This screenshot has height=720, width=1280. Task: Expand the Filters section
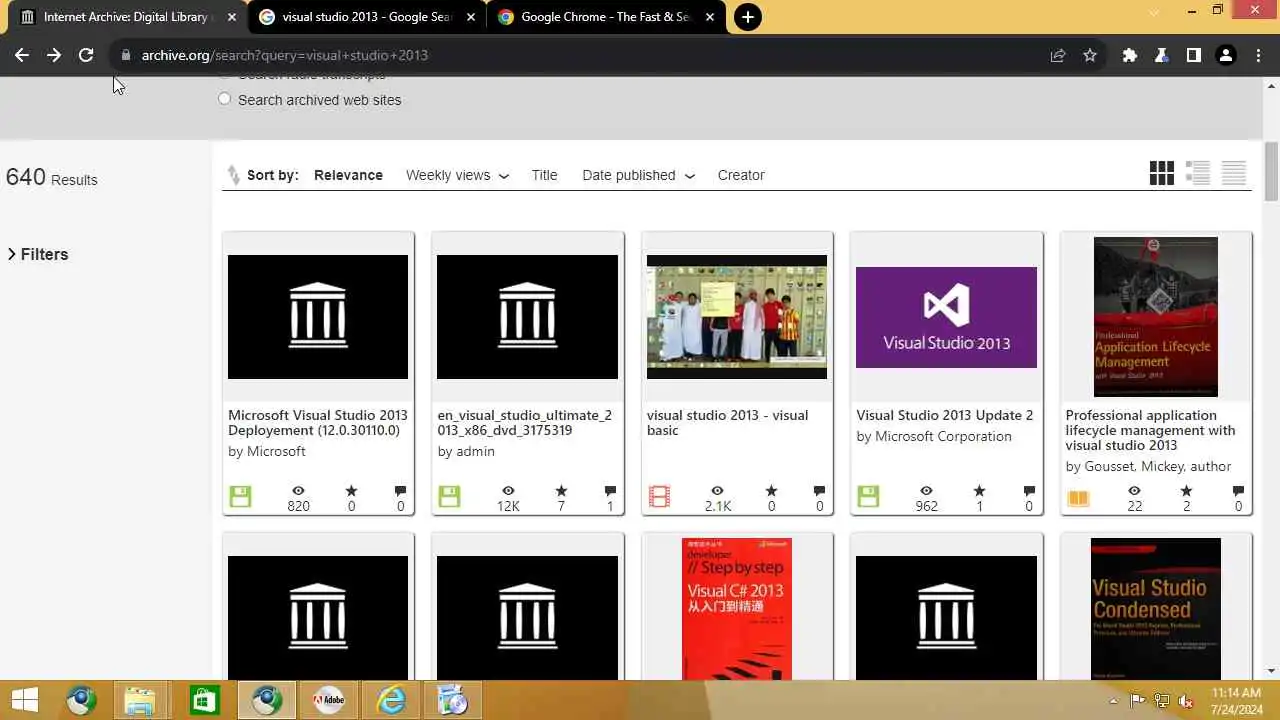tap(38, 254)
